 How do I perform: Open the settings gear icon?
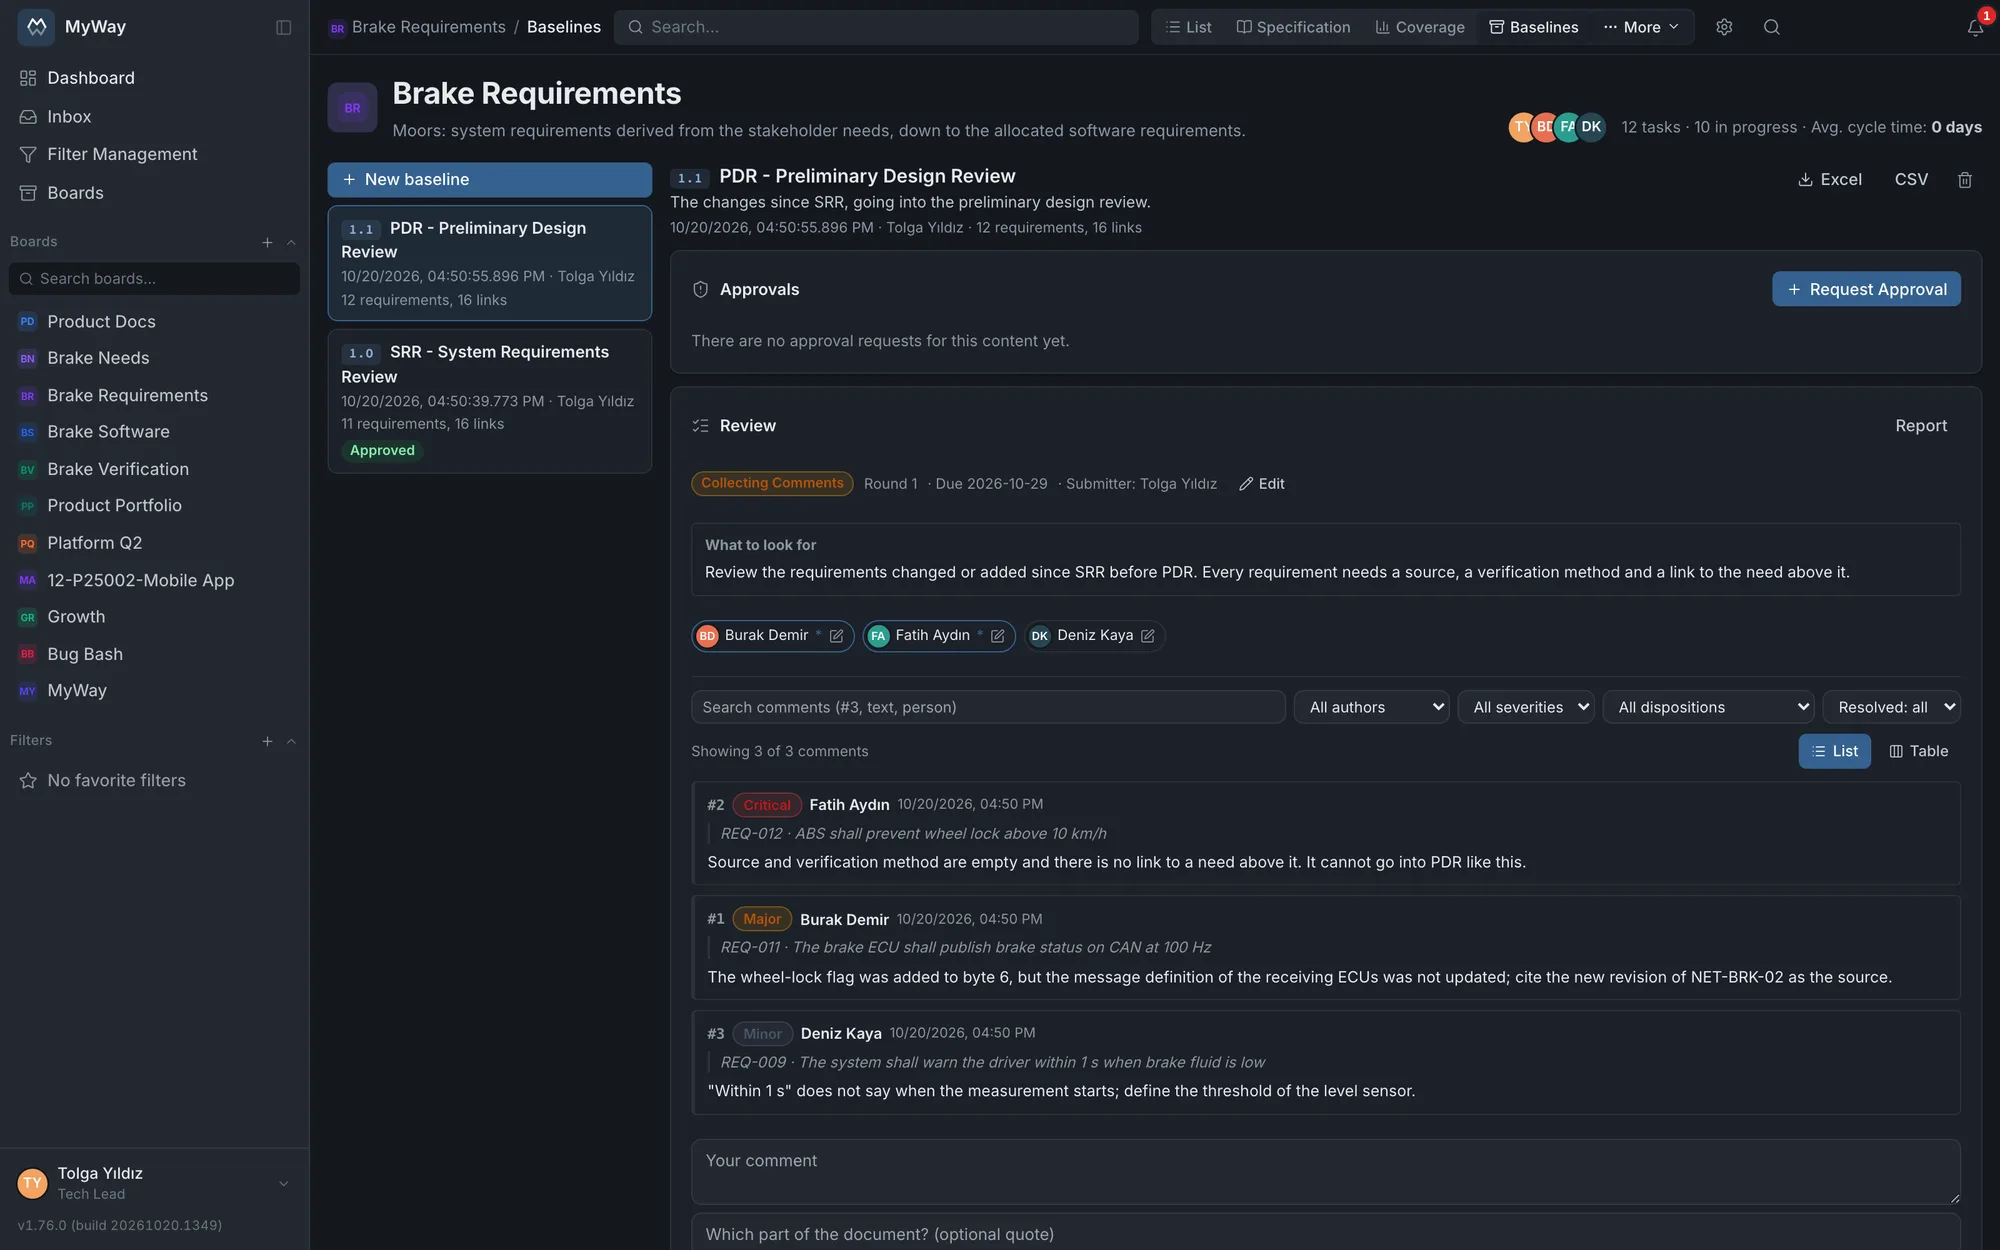coord(1724,27)
